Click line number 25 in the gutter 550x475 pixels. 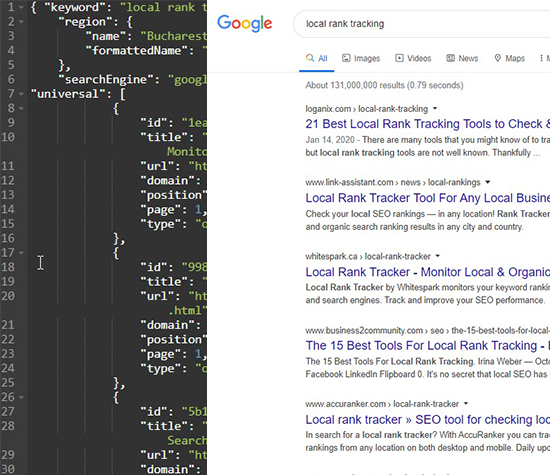(8, 383)
